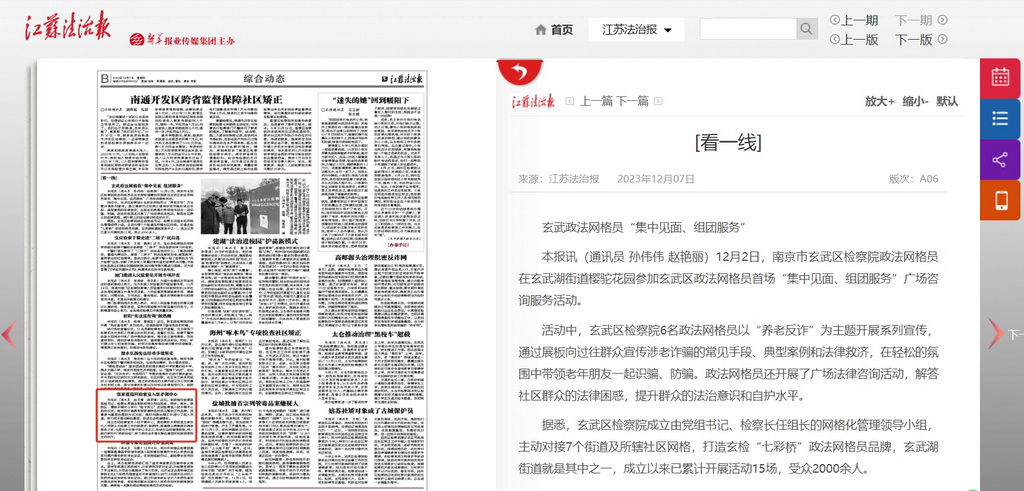Viewport: 1024px width, 491px height.
Task: Expand the 江苏法治报 dropdown
Action: point(636,30)
